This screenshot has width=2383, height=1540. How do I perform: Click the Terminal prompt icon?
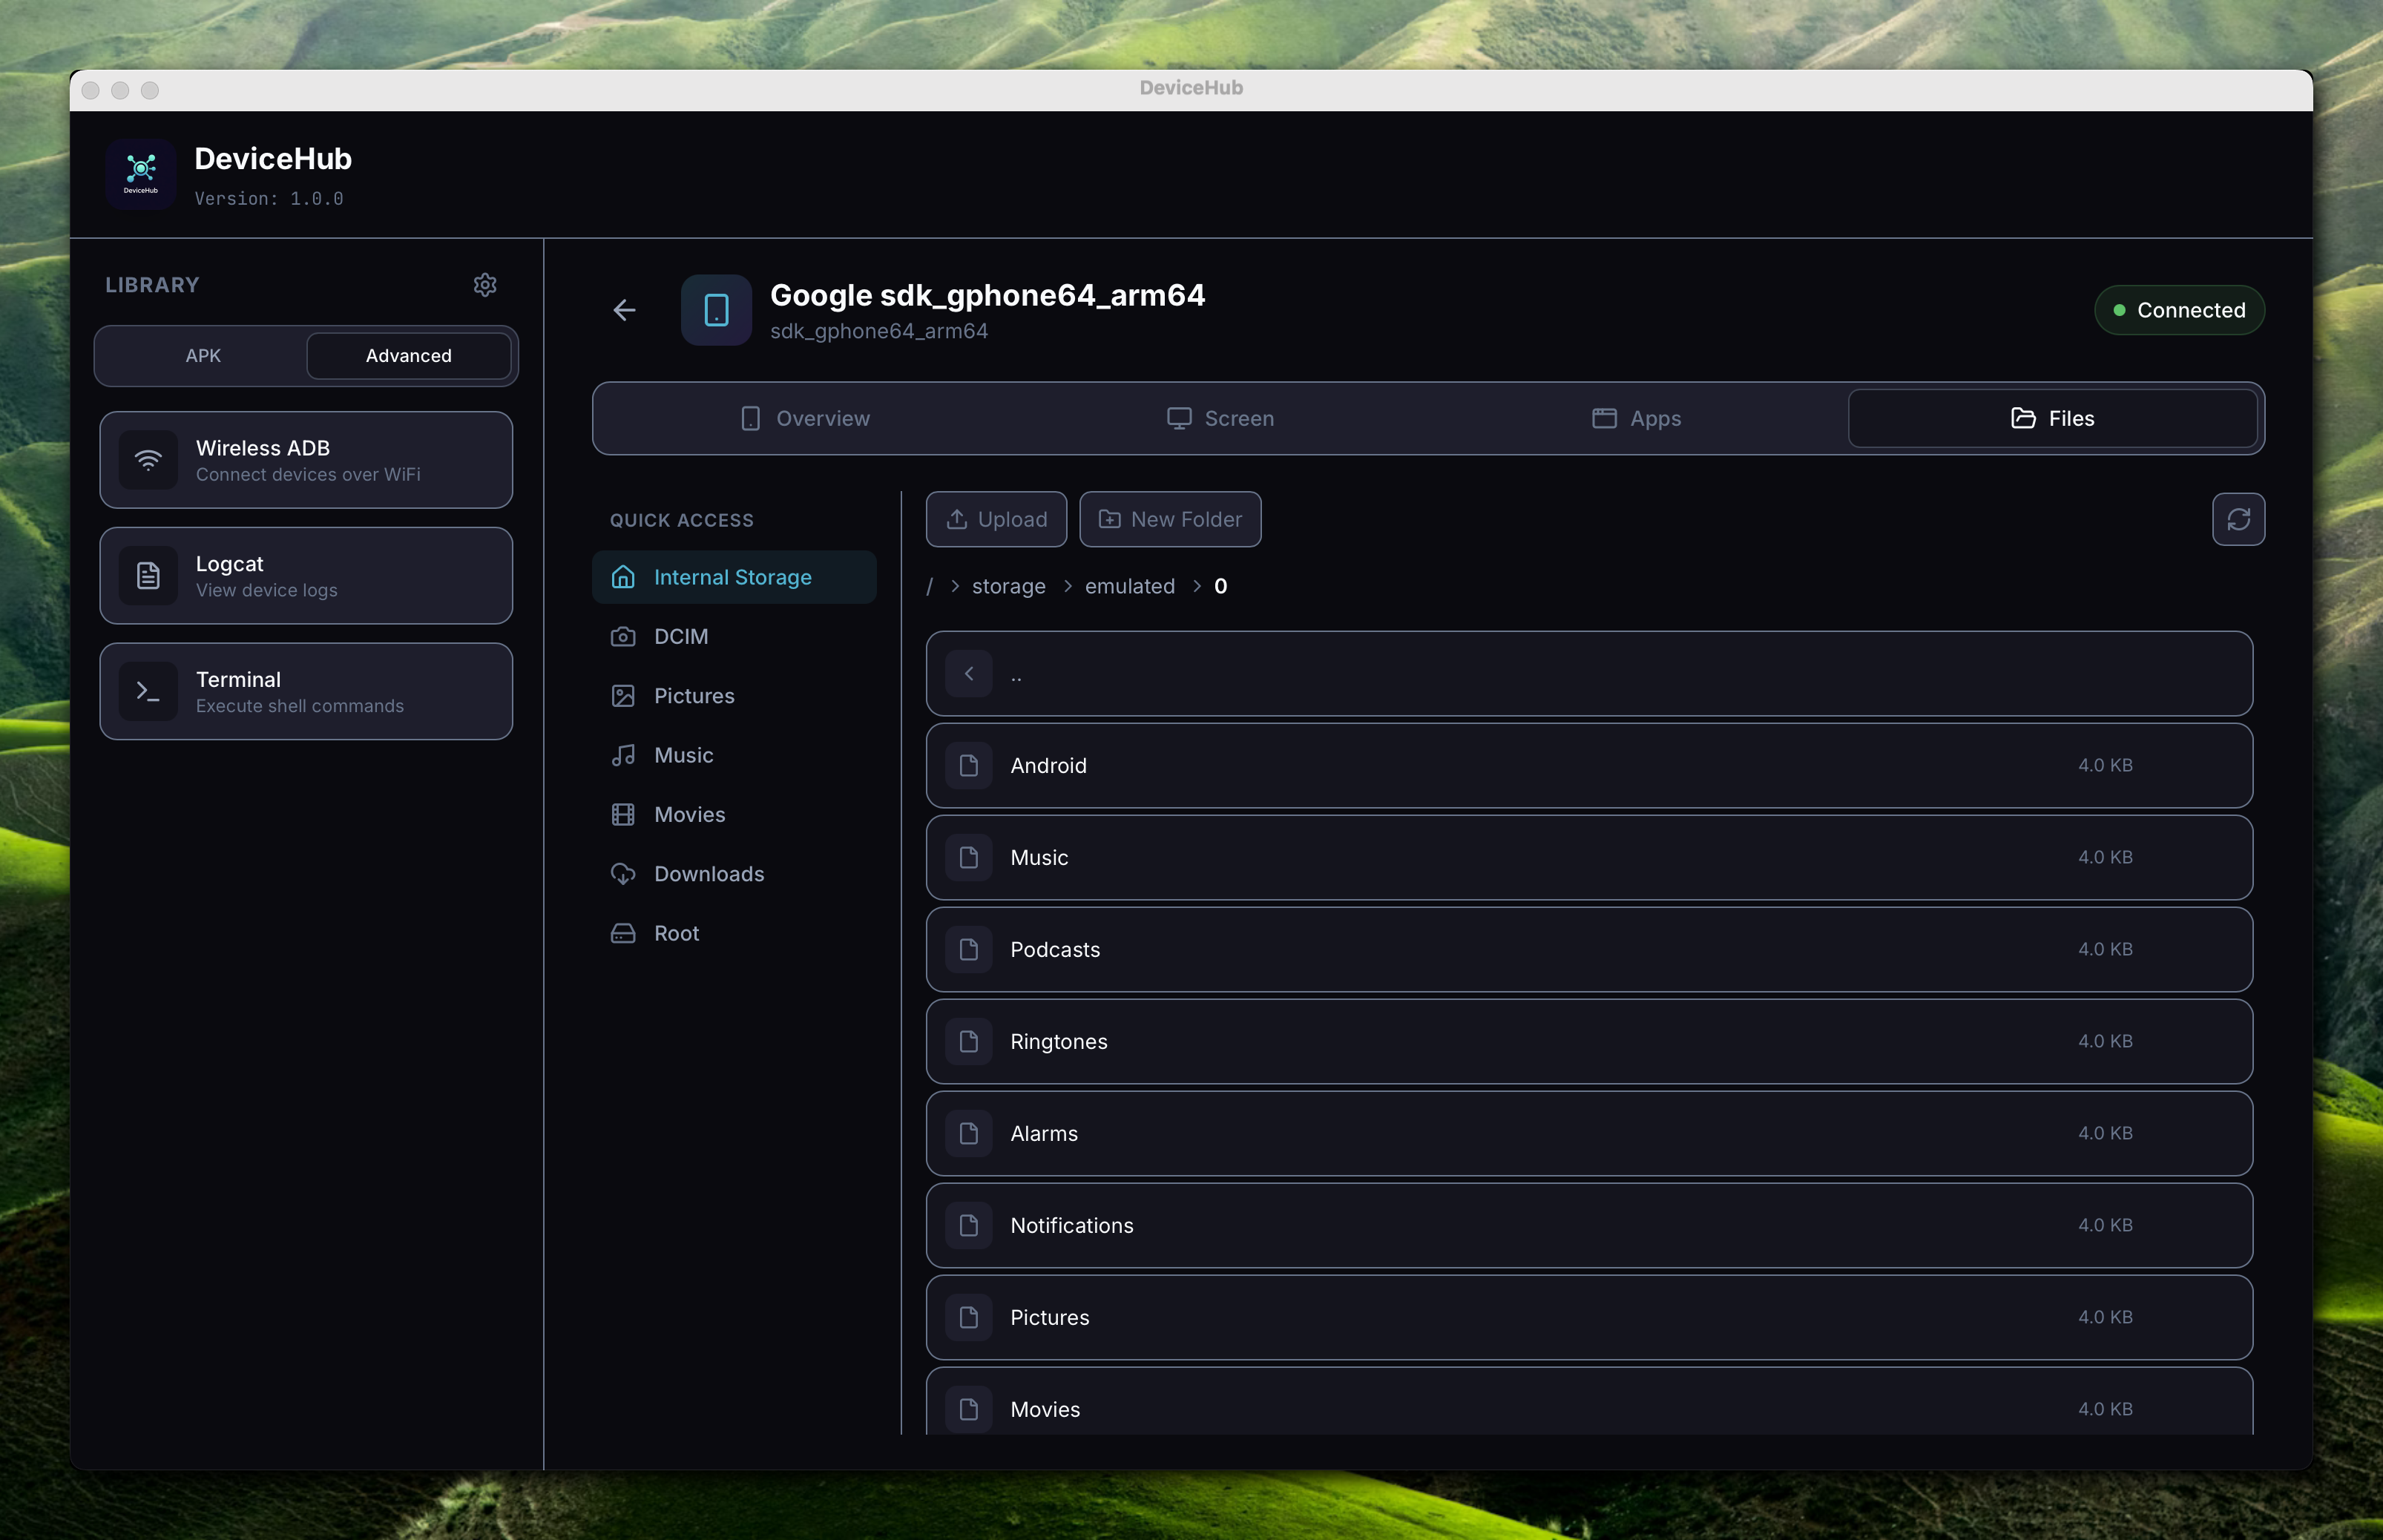(x=148, y=691)
